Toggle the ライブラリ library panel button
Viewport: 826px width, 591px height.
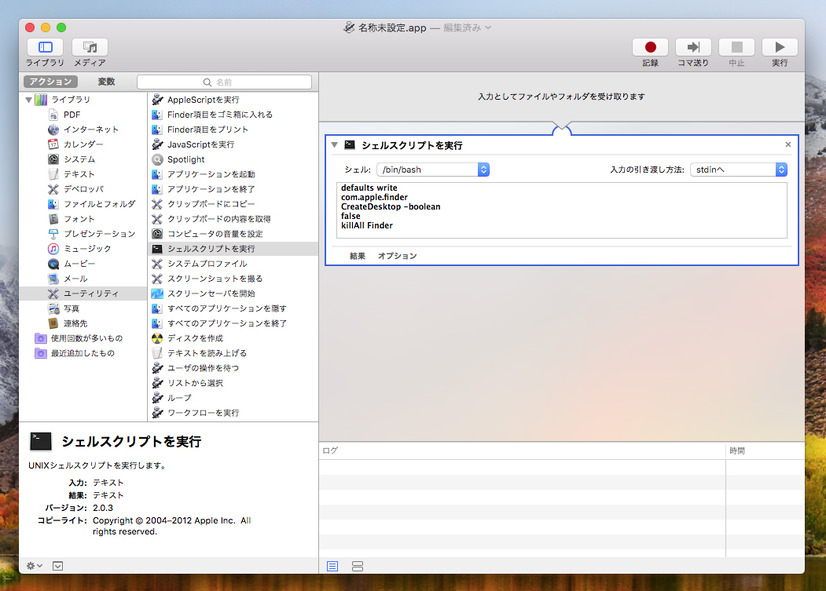point(45,47)
